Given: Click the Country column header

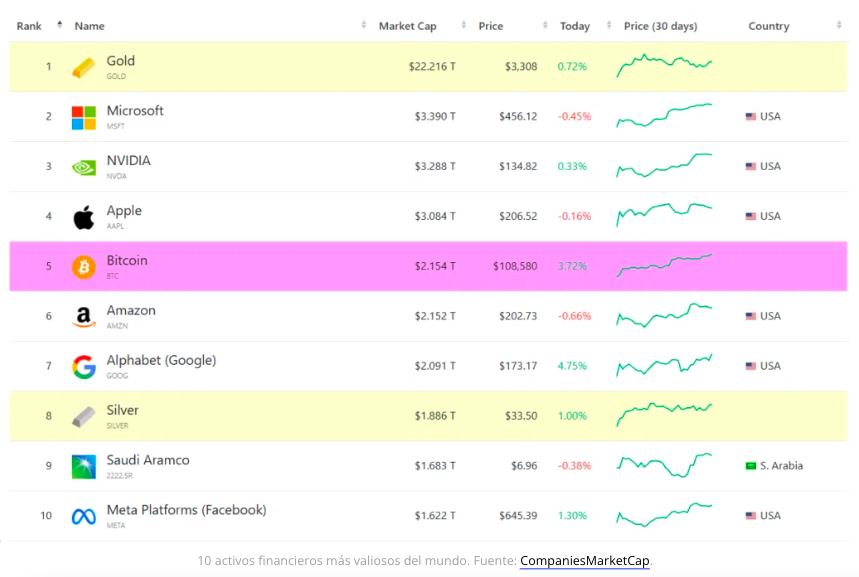Looking at the screenshot, I should click(x=768, y=26).
